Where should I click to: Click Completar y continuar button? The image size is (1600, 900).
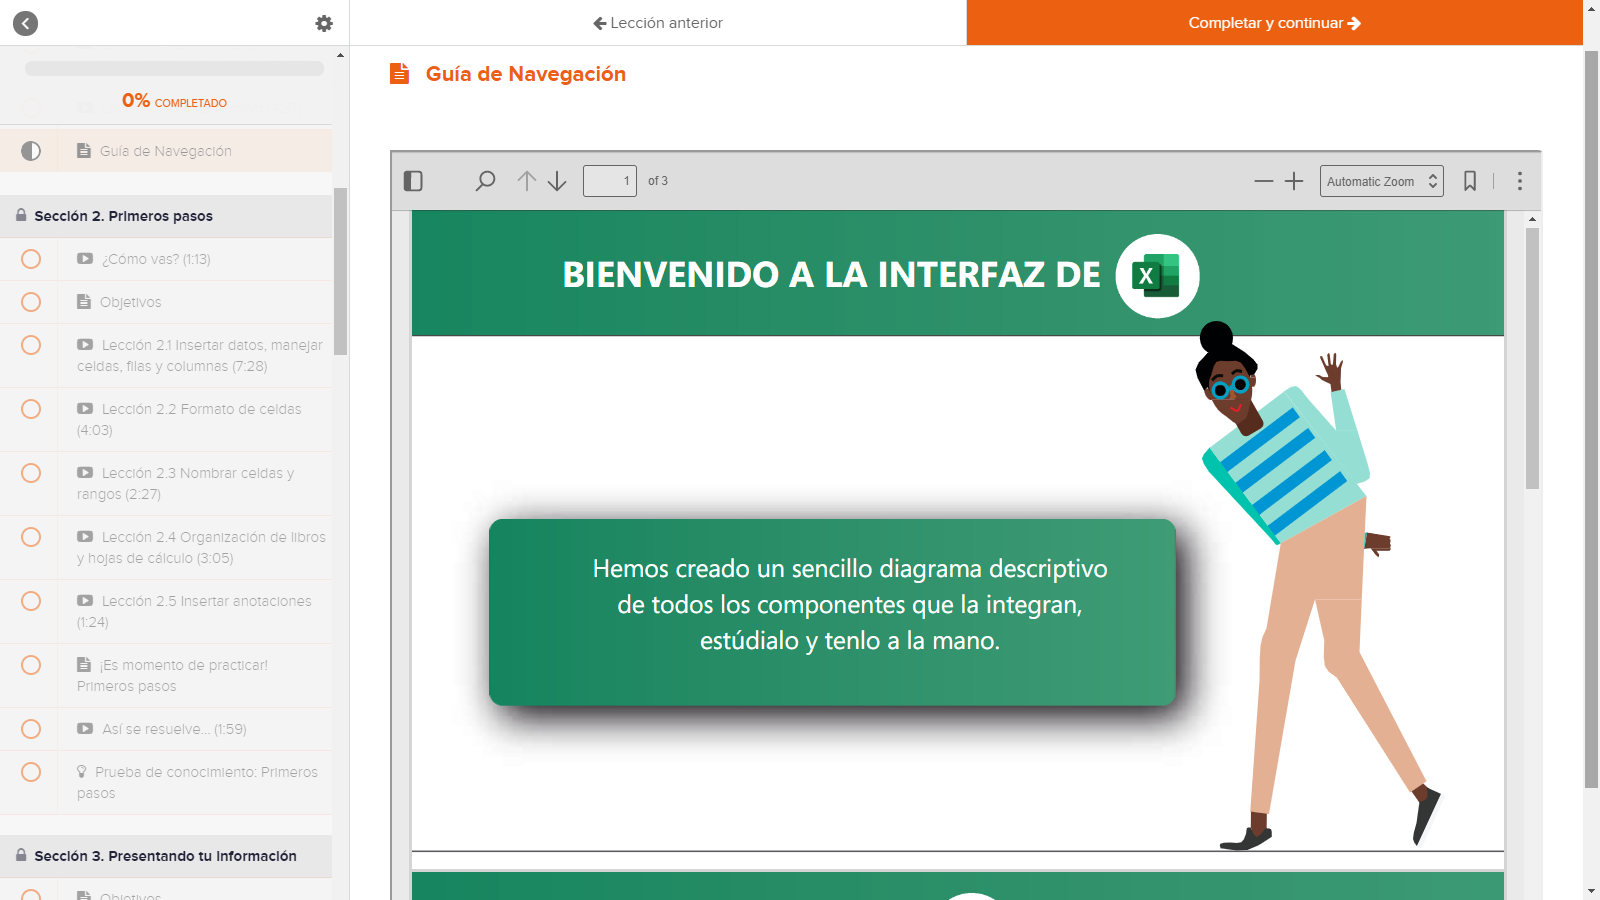pos(1274,23)
